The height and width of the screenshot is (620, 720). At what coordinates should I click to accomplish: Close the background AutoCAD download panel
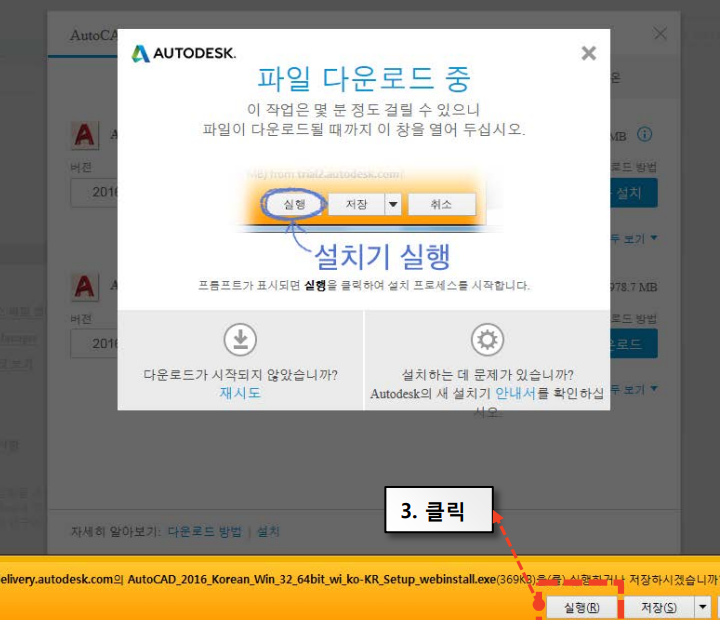[660, 33]
